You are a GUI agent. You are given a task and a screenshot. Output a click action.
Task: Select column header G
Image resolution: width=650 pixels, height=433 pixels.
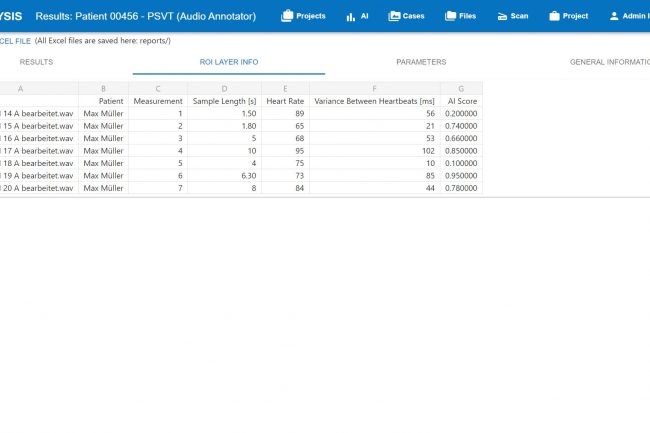coord(460,89)
